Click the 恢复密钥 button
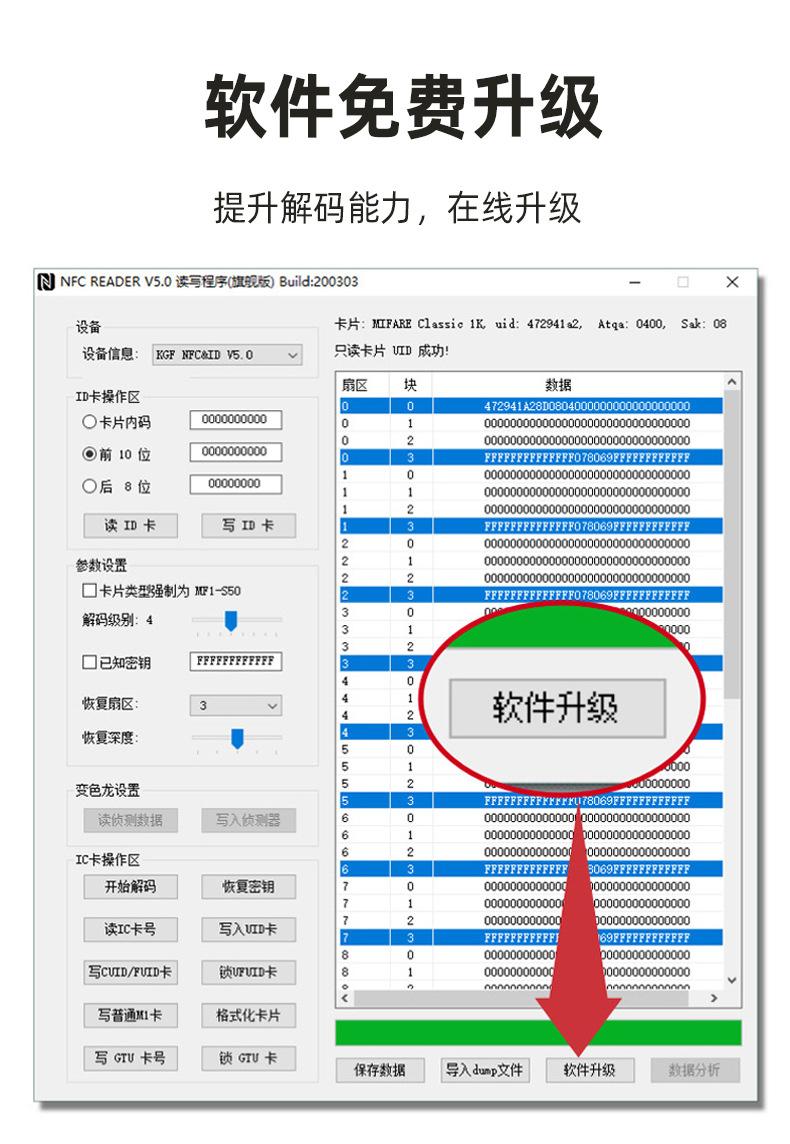 point(249,886)
